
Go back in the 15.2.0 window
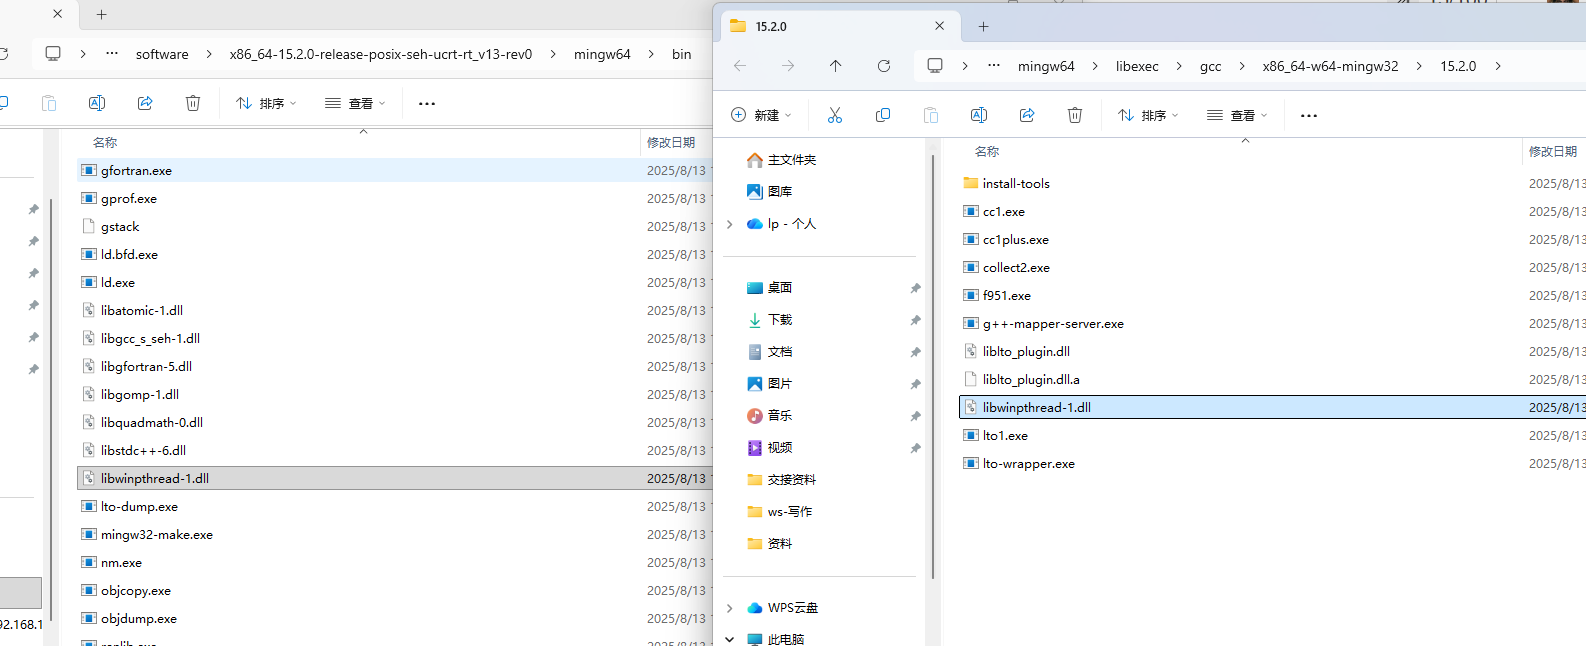pyautogui.click(x=740, y=66)
